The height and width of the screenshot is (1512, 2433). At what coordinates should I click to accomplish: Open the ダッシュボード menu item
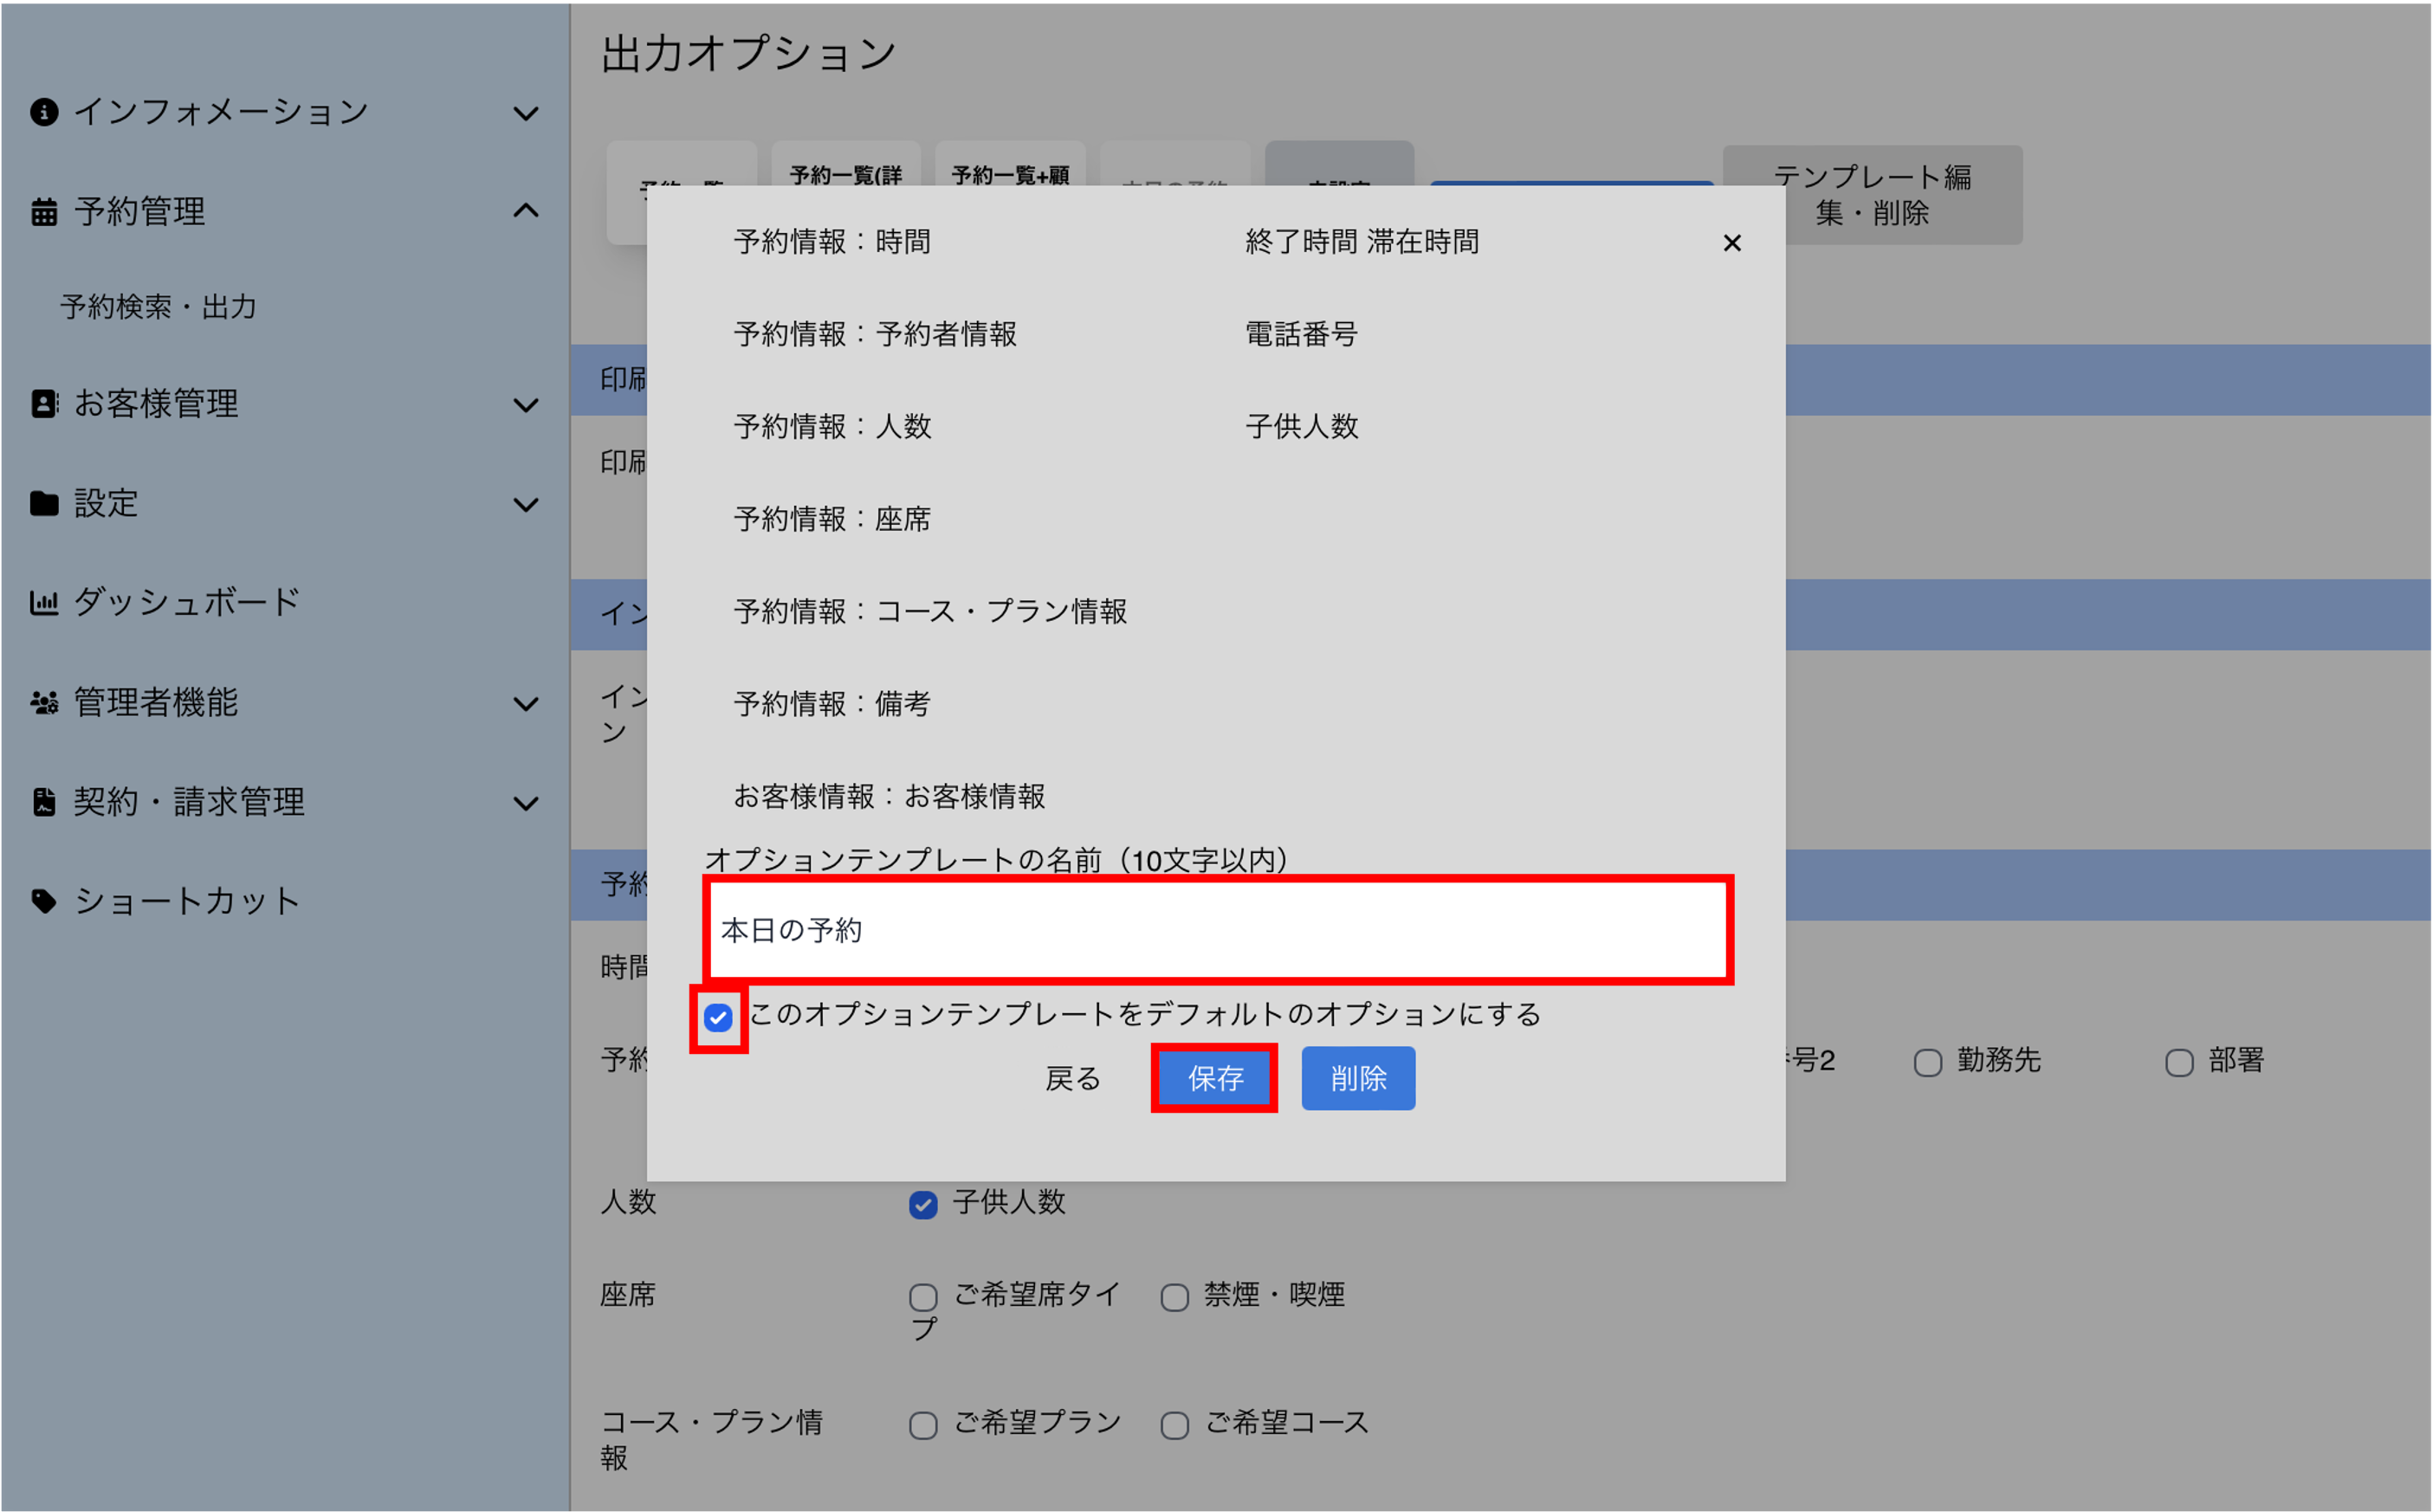pos(186,602)
